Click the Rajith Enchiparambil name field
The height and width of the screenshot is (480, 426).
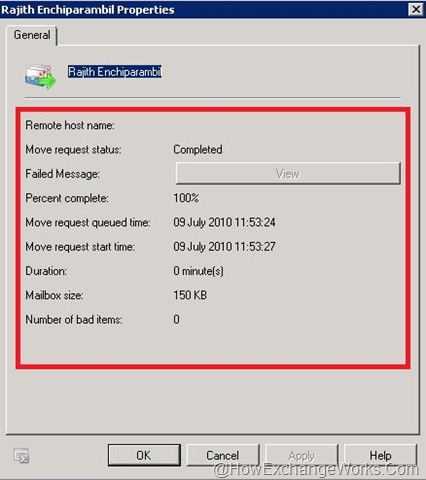(x=115, y=72)
